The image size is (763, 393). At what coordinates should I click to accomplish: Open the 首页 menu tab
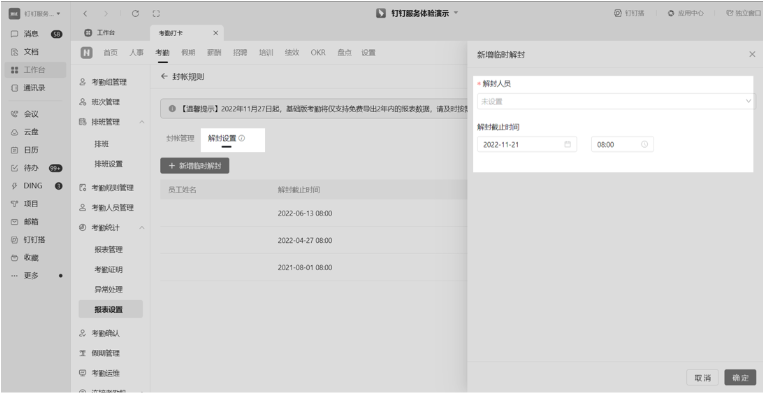click(x=110, y=53)
